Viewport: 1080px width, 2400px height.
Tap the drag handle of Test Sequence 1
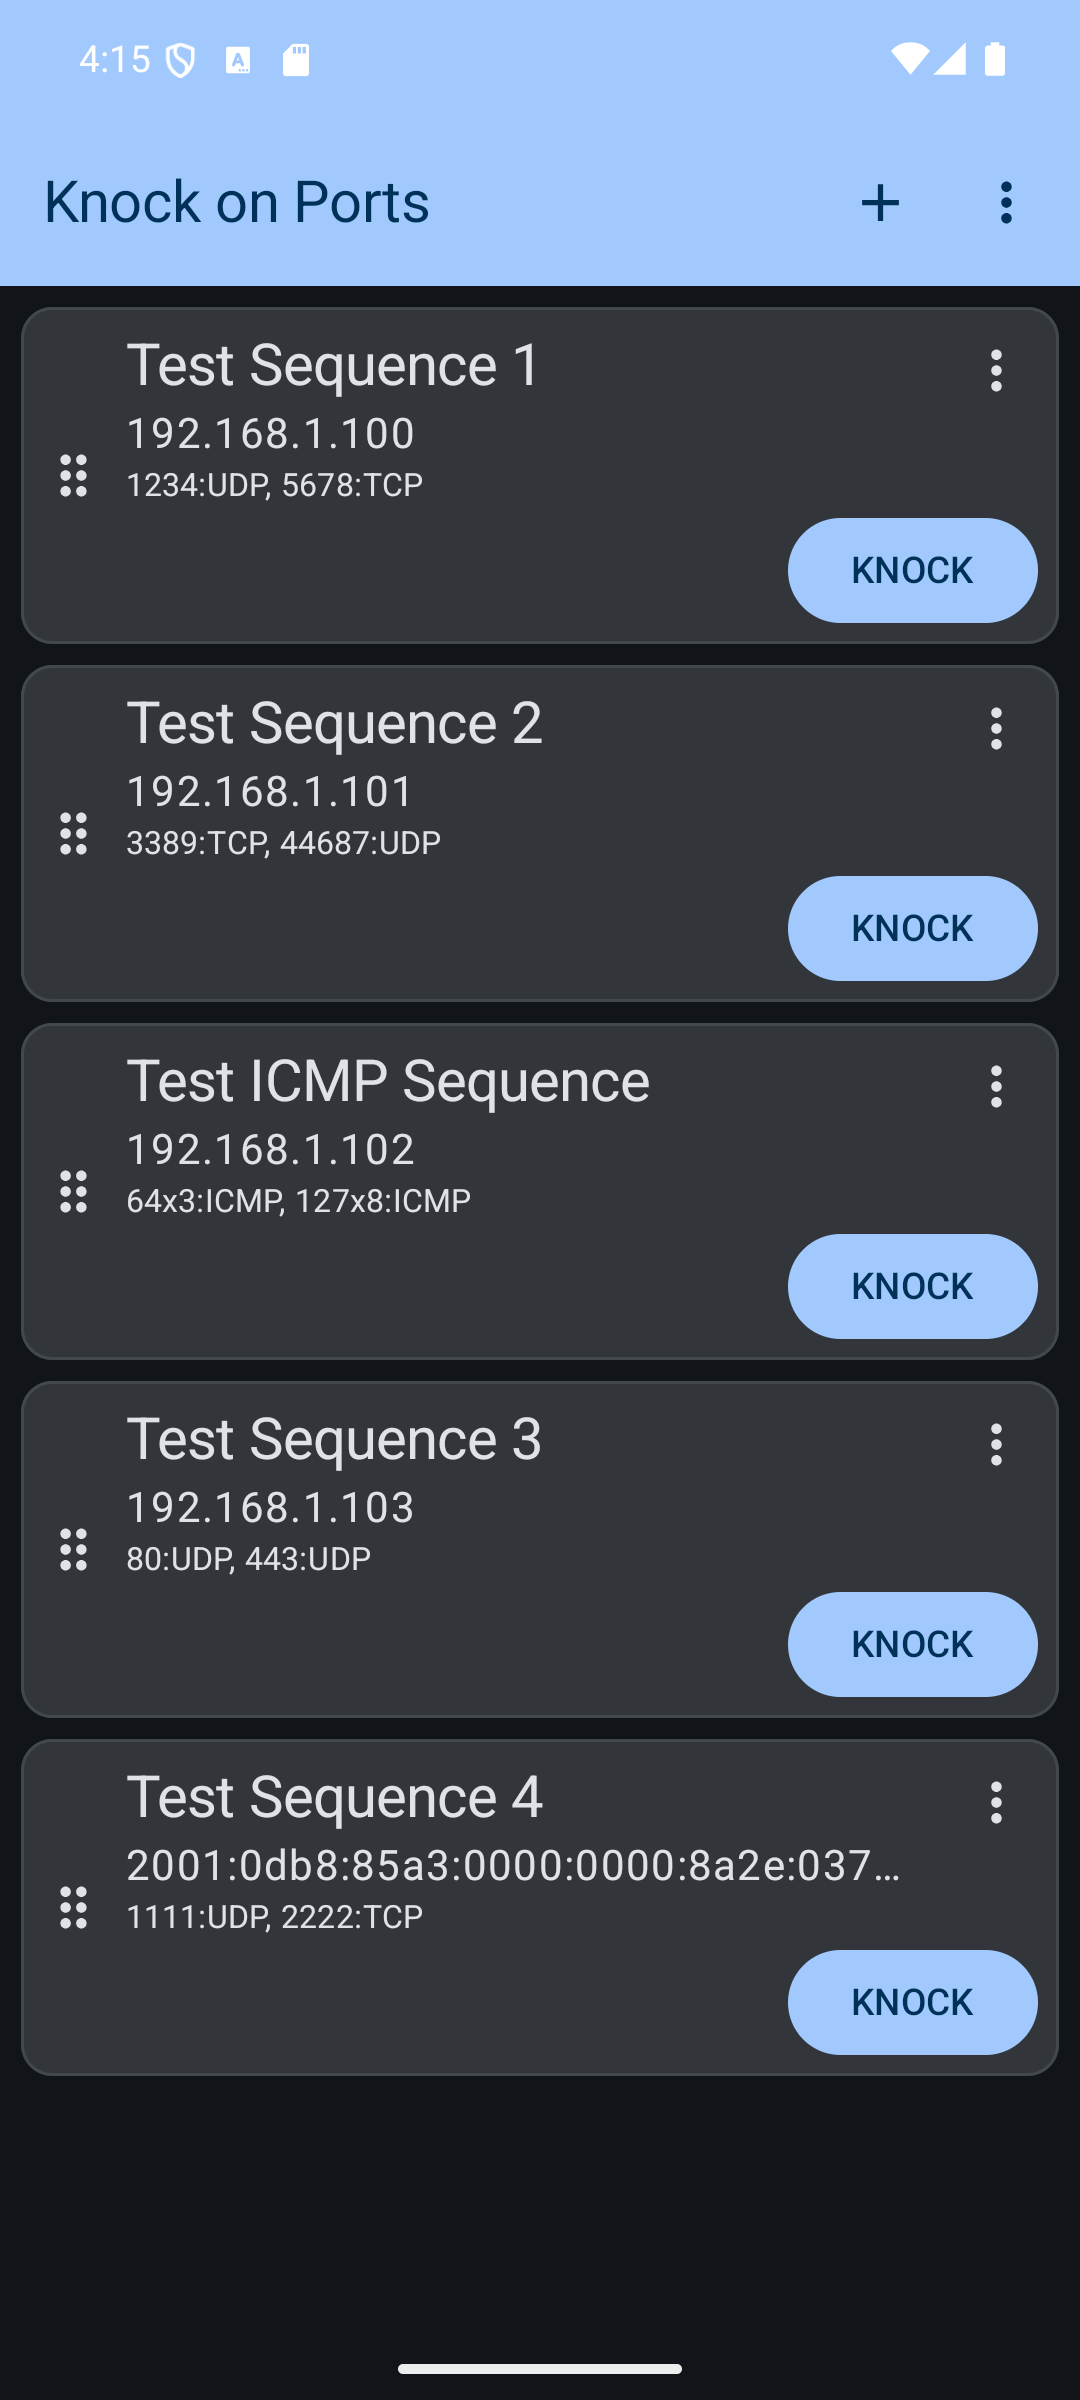[74, 475]
